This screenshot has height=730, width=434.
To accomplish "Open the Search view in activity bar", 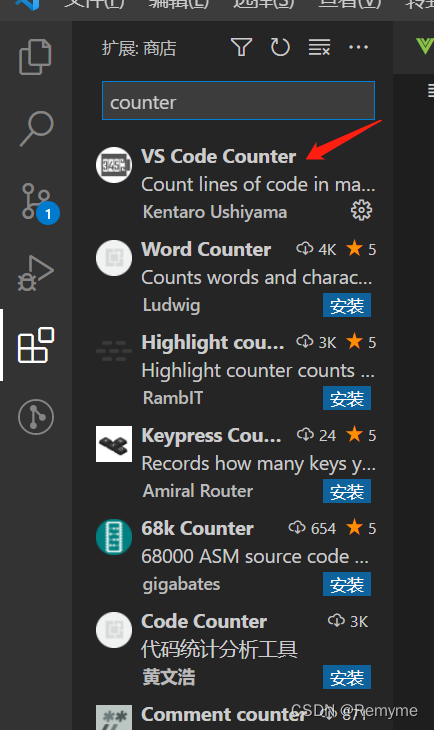I will click(x=36, y=128).
